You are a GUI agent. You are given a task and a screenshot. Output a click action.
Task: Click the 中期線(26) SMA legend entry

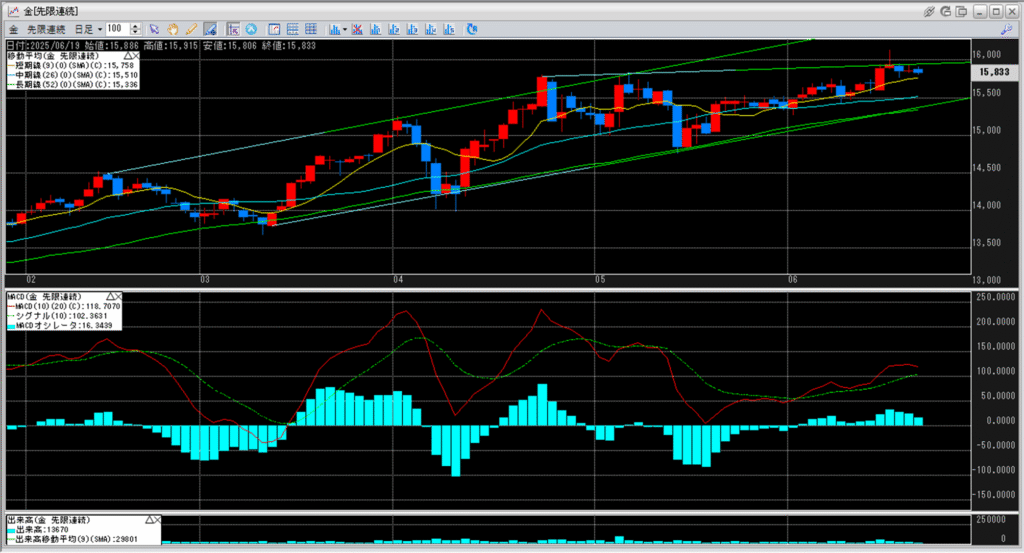pyautogui.click(x=73, y=75)
